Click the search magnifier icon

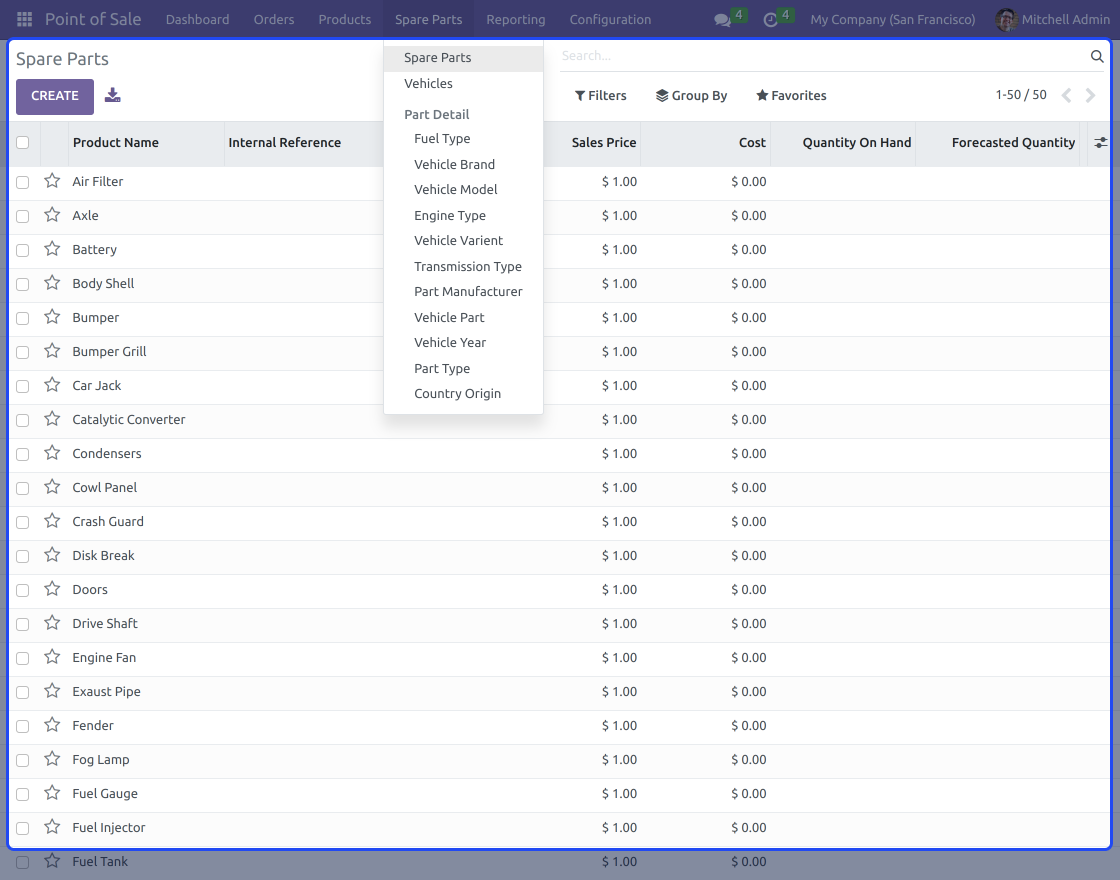click(1097, 56)
